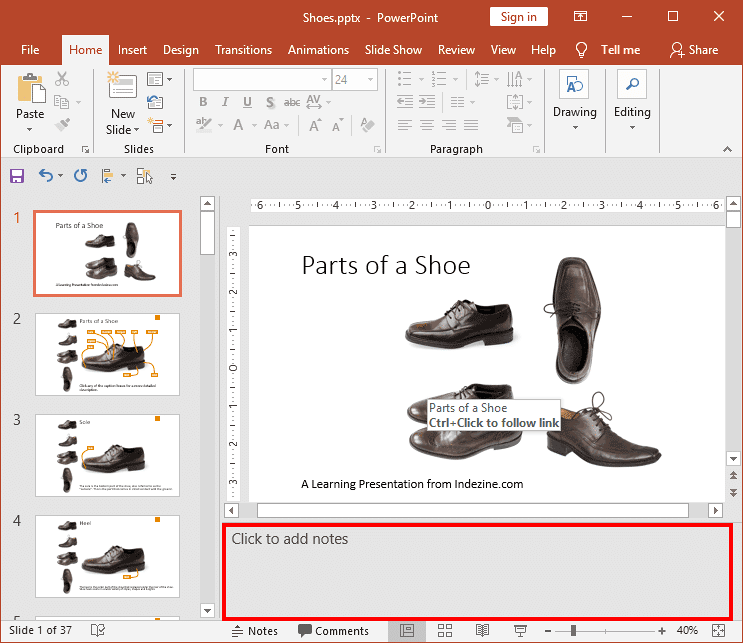Click the Redo icon in Quick Access Toolbar
Image resolution: width=743 pixels, height=643 pixels.
[81, 176]
